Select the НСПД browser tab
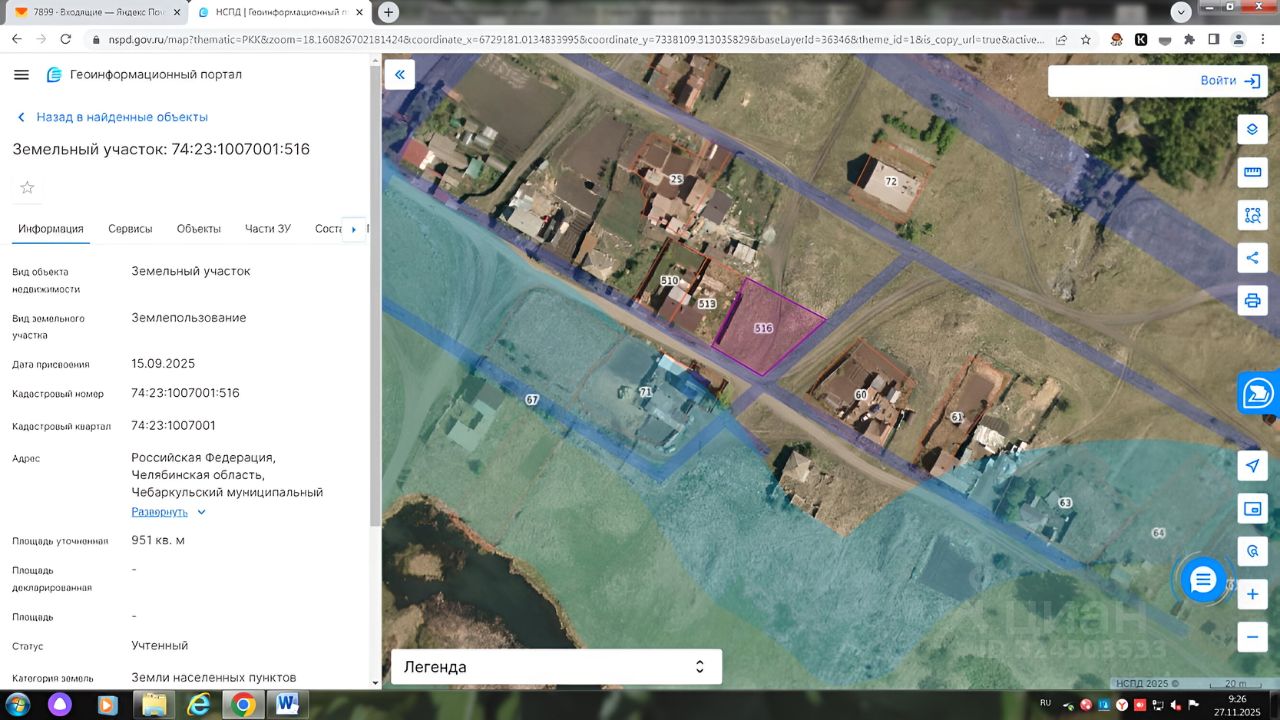The width and height of the screenshot is (1280, 720). (281, 12)
